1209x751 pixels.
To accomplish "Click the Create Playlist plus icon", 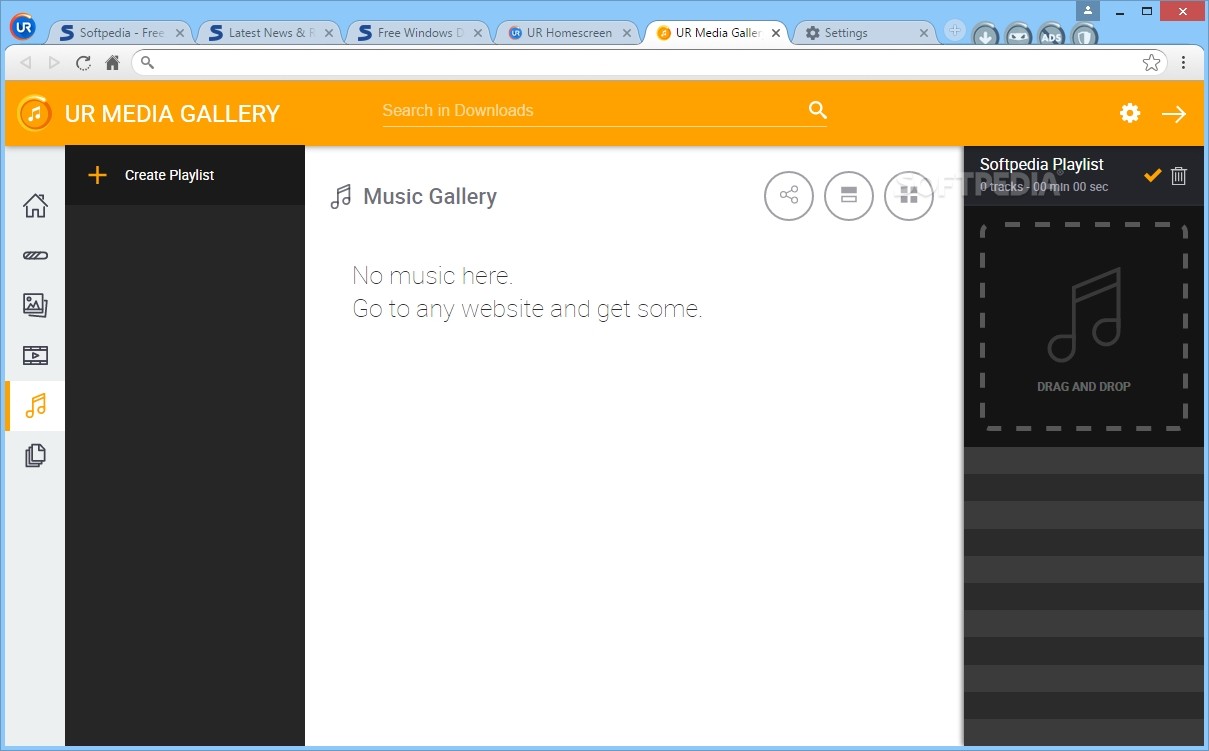I will [x=97, y=175].
